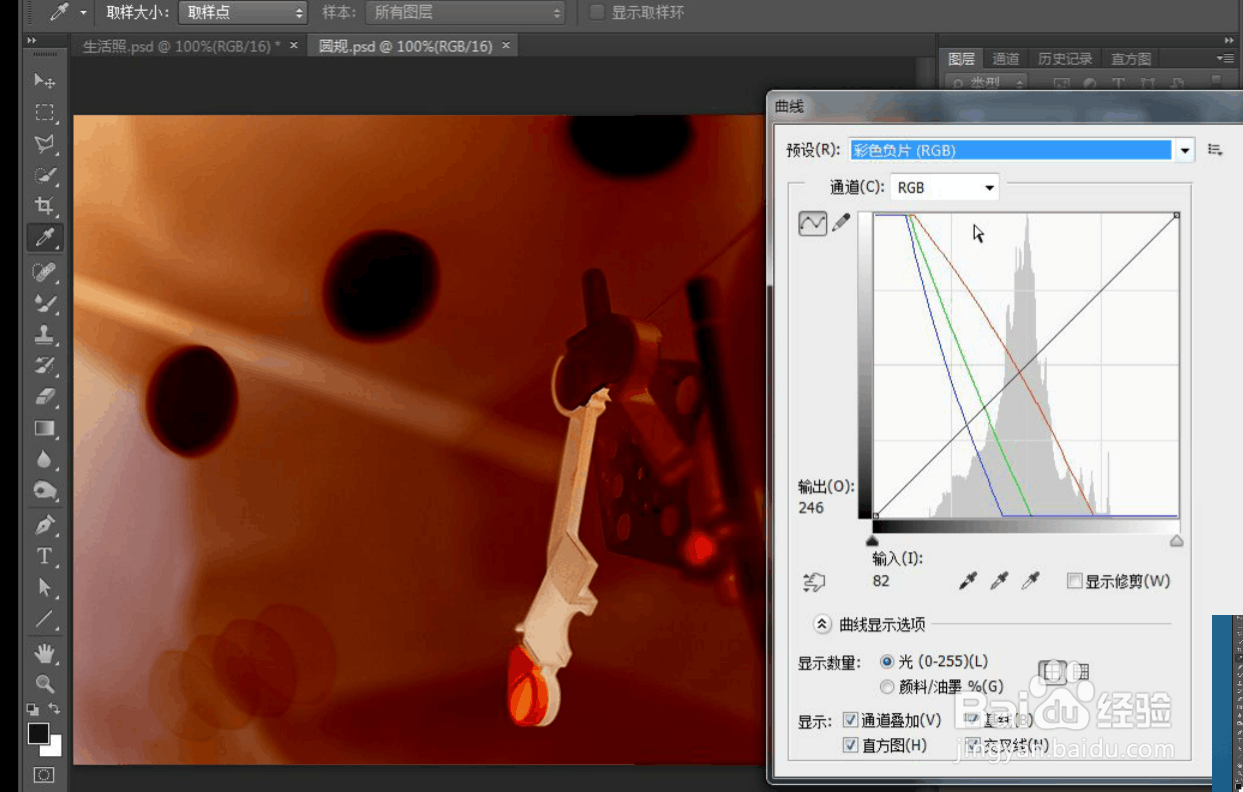Open panel options menu at top right
Image resolution: width=1243 pixels, height=792 pixels.
click(1225, 59)
